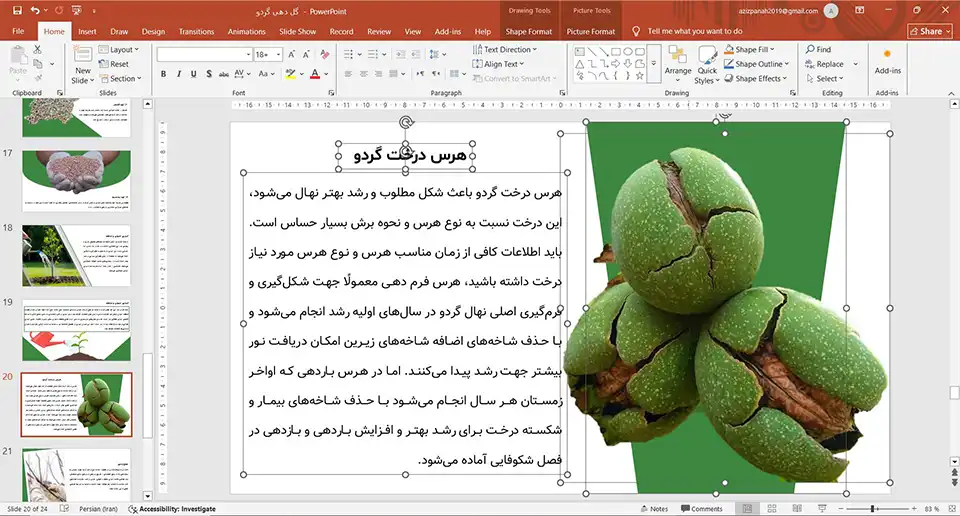Reset the slide layout
Viewport: 960px width, 516px height.
coord(114,64)
